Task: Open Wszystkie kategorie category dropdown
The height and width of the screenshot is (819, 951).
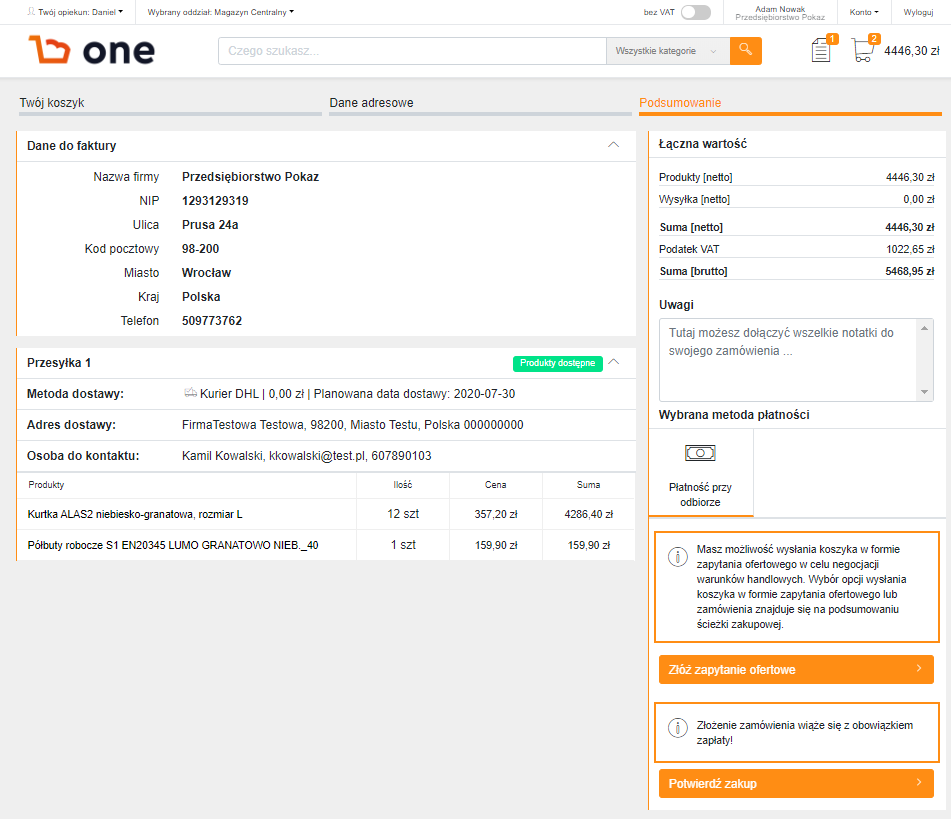Action: [667, 51]
